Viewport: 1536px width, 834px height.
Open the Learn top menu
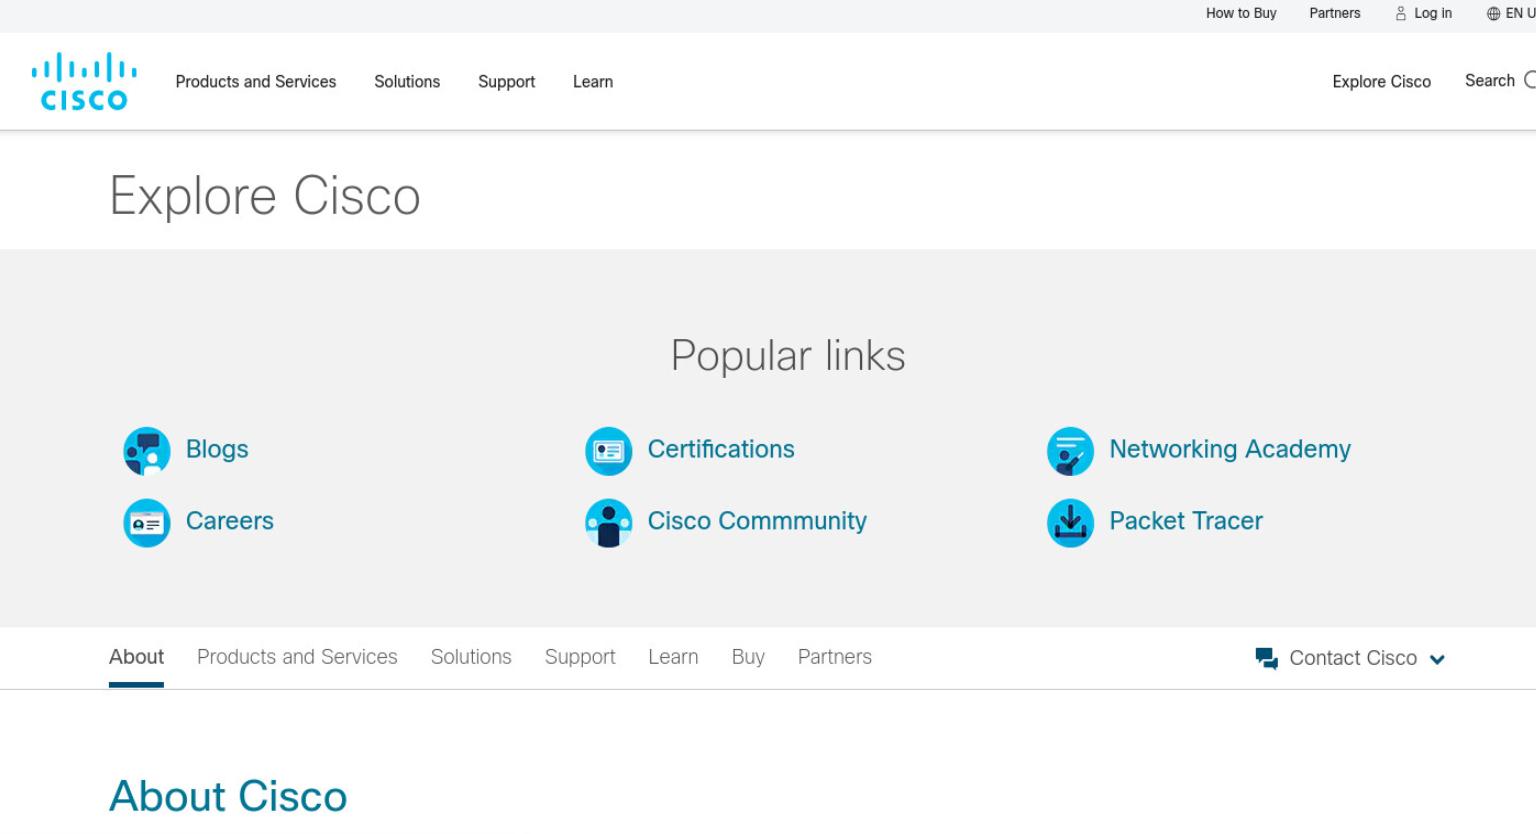pos(593,82)
